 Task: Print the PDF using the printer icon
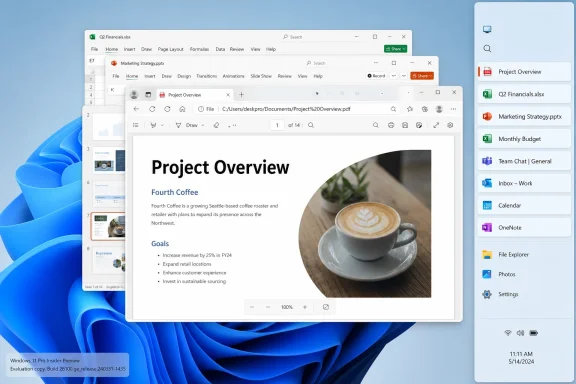[391, 125]
